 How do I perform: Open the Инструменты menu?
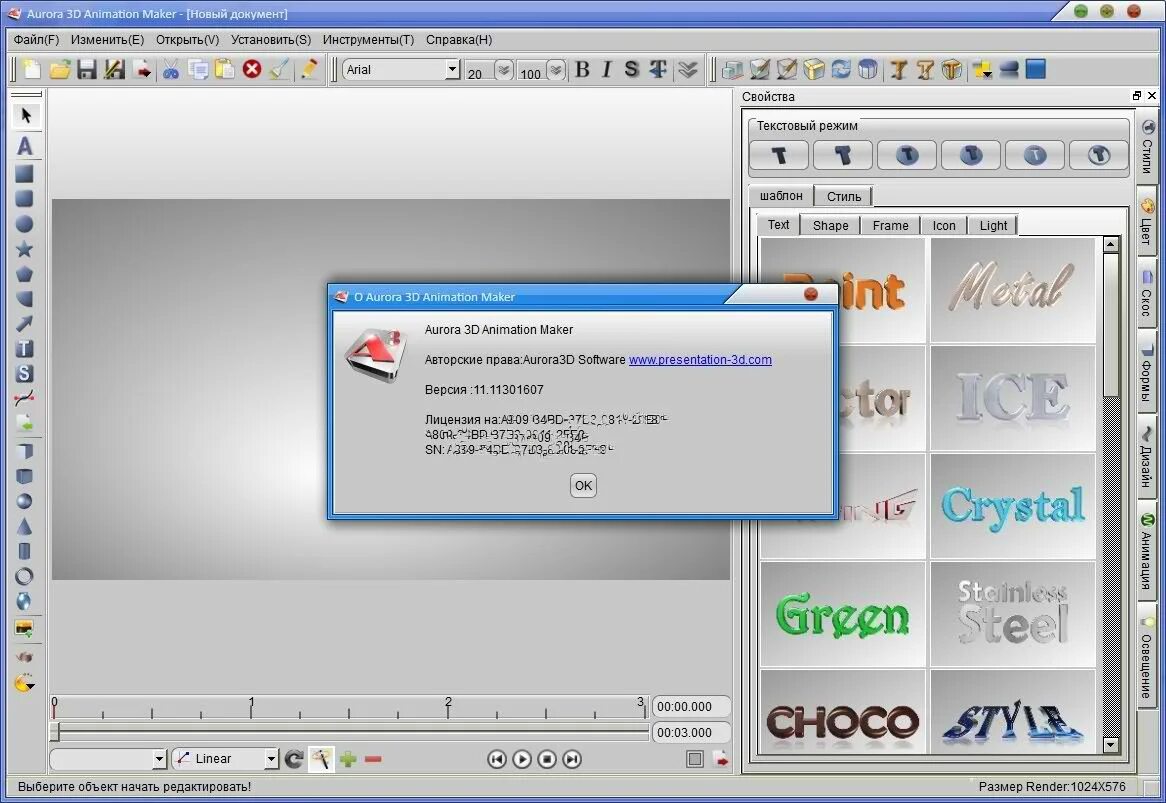368,39
